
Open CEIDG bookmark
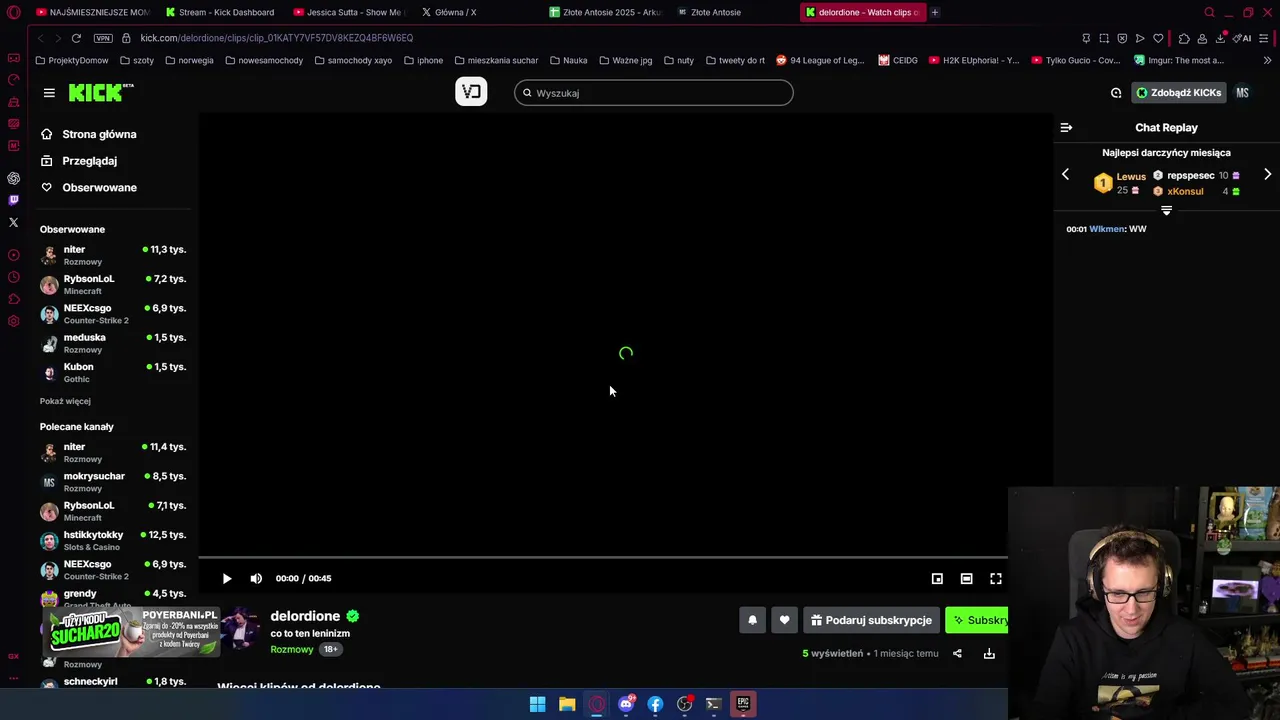coord(898,60)
